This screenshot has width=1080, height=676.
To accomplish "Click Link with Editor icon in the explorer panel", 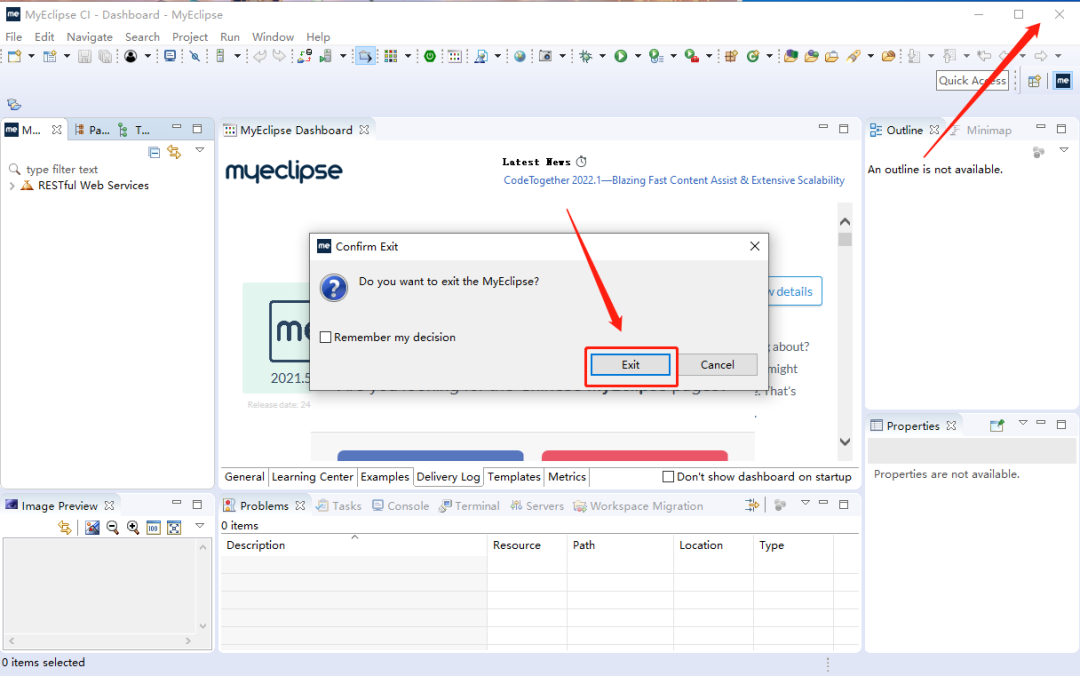I will tap(174, 152).
